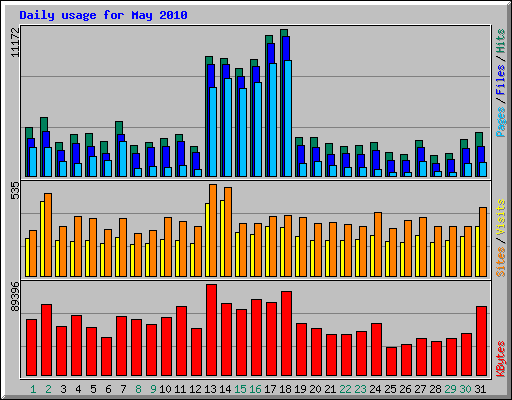Click the cyan pages bar for day 17
512x400 pixels.
click(x=273, y=120)
